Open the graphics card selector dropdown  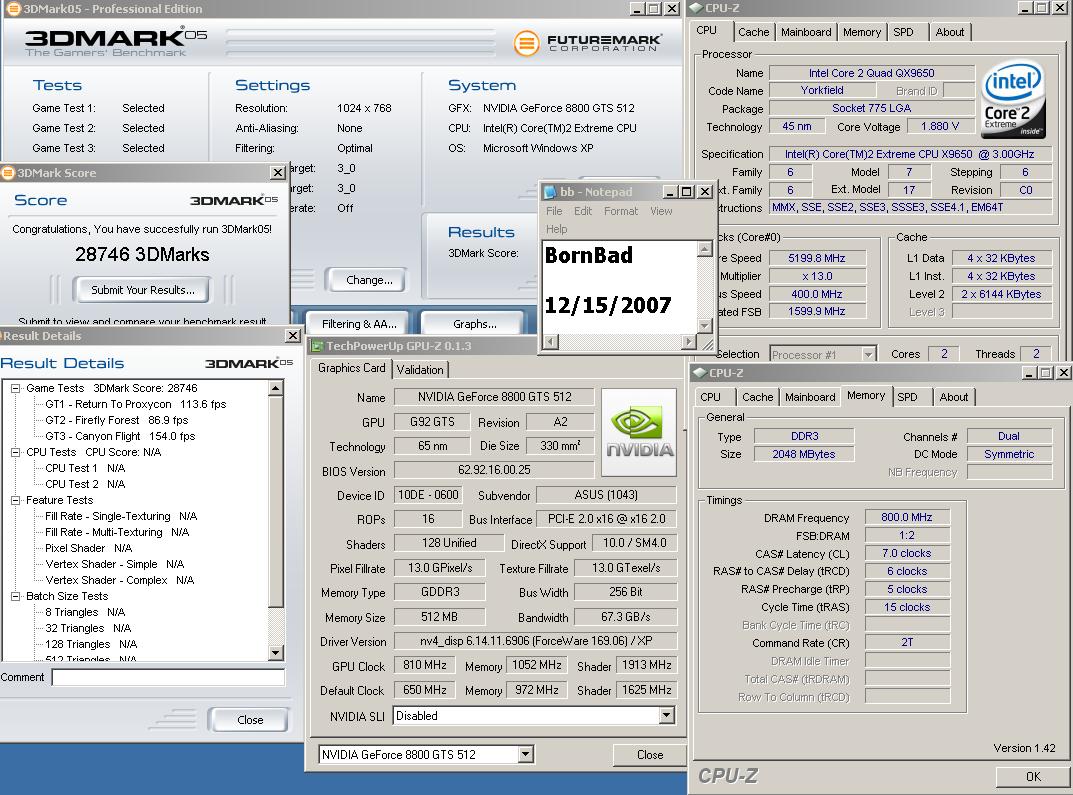pyautogui.click(x=525, y=755)
